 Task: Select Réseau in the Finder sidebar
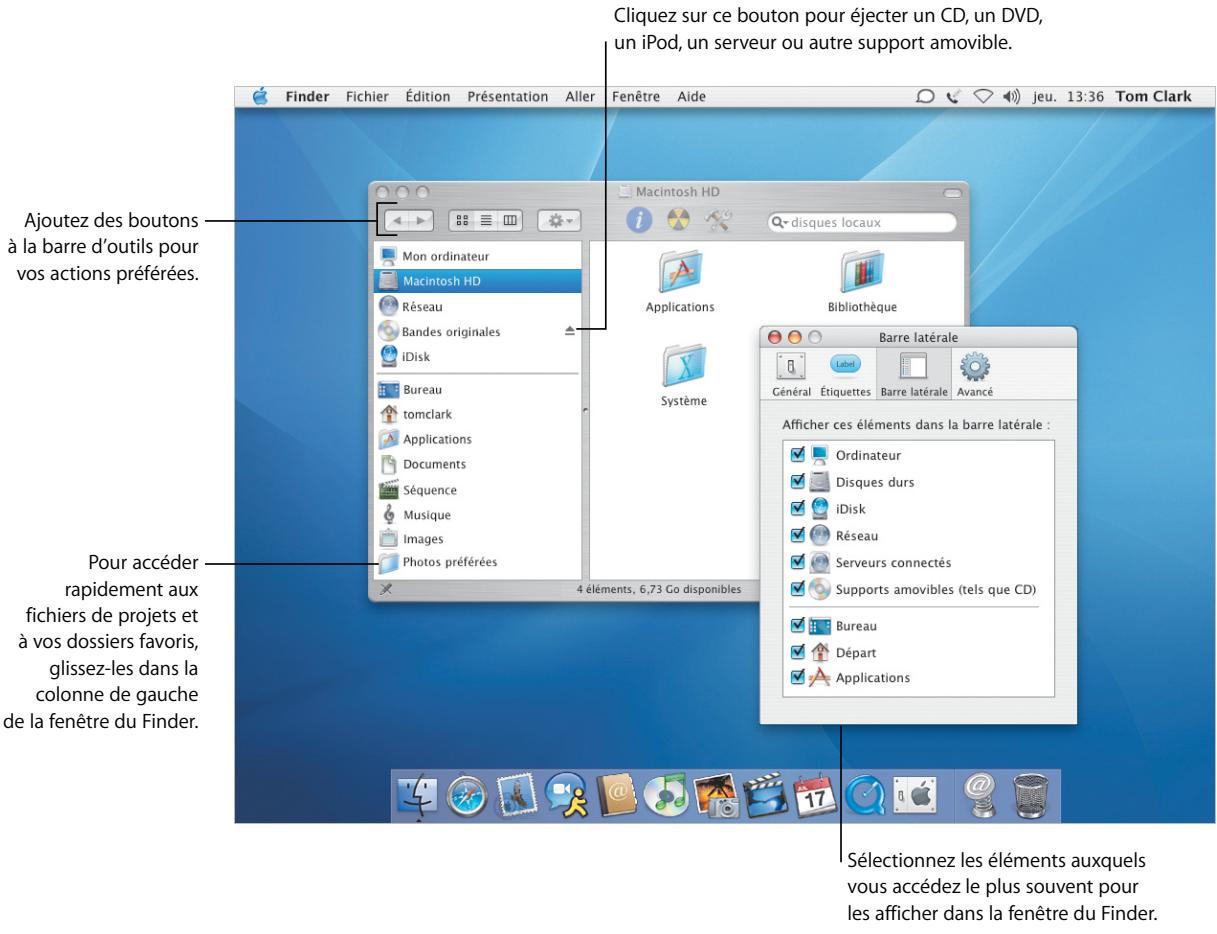(x=476, y=306)
